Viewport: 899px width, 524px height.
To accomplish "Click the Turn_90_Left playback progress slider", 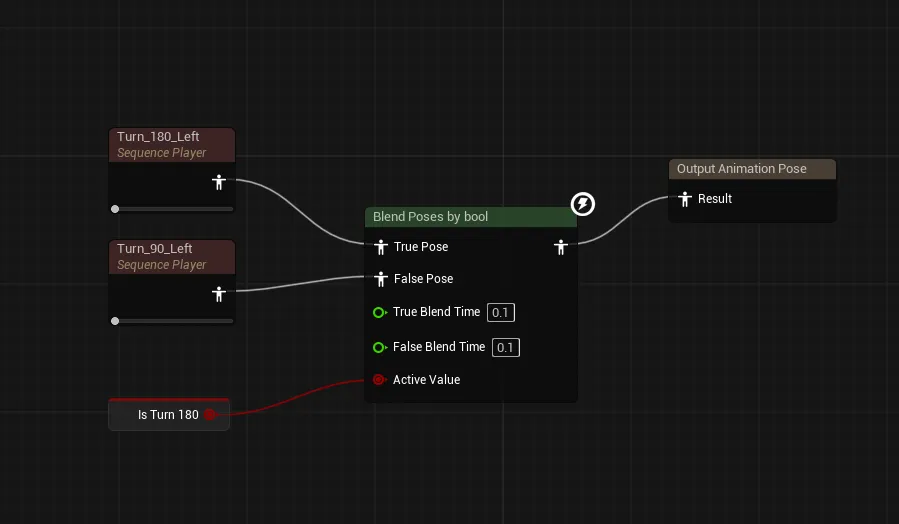I will (x=172, y=321).
